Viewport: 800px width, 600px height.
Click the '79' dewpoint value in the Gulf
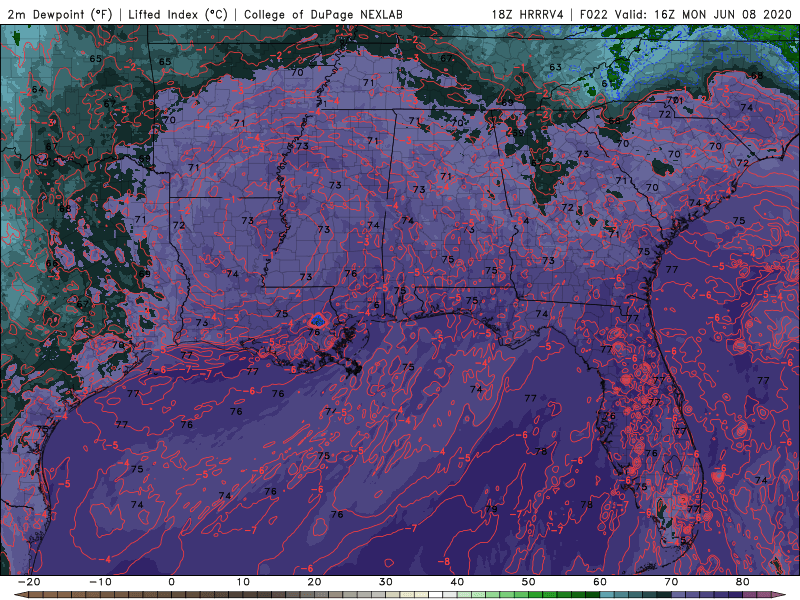[x=491, y=509]
